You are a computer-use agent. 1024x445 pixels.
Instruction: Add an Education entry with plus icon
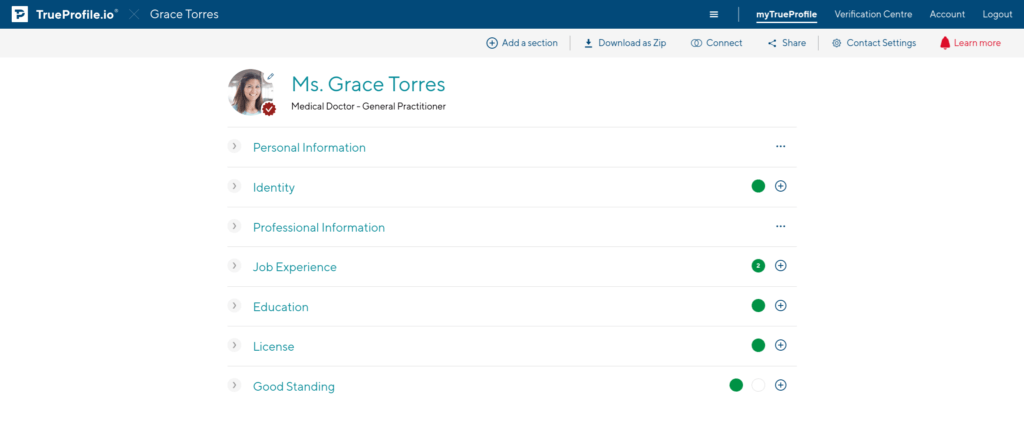[x=780, y=306]
